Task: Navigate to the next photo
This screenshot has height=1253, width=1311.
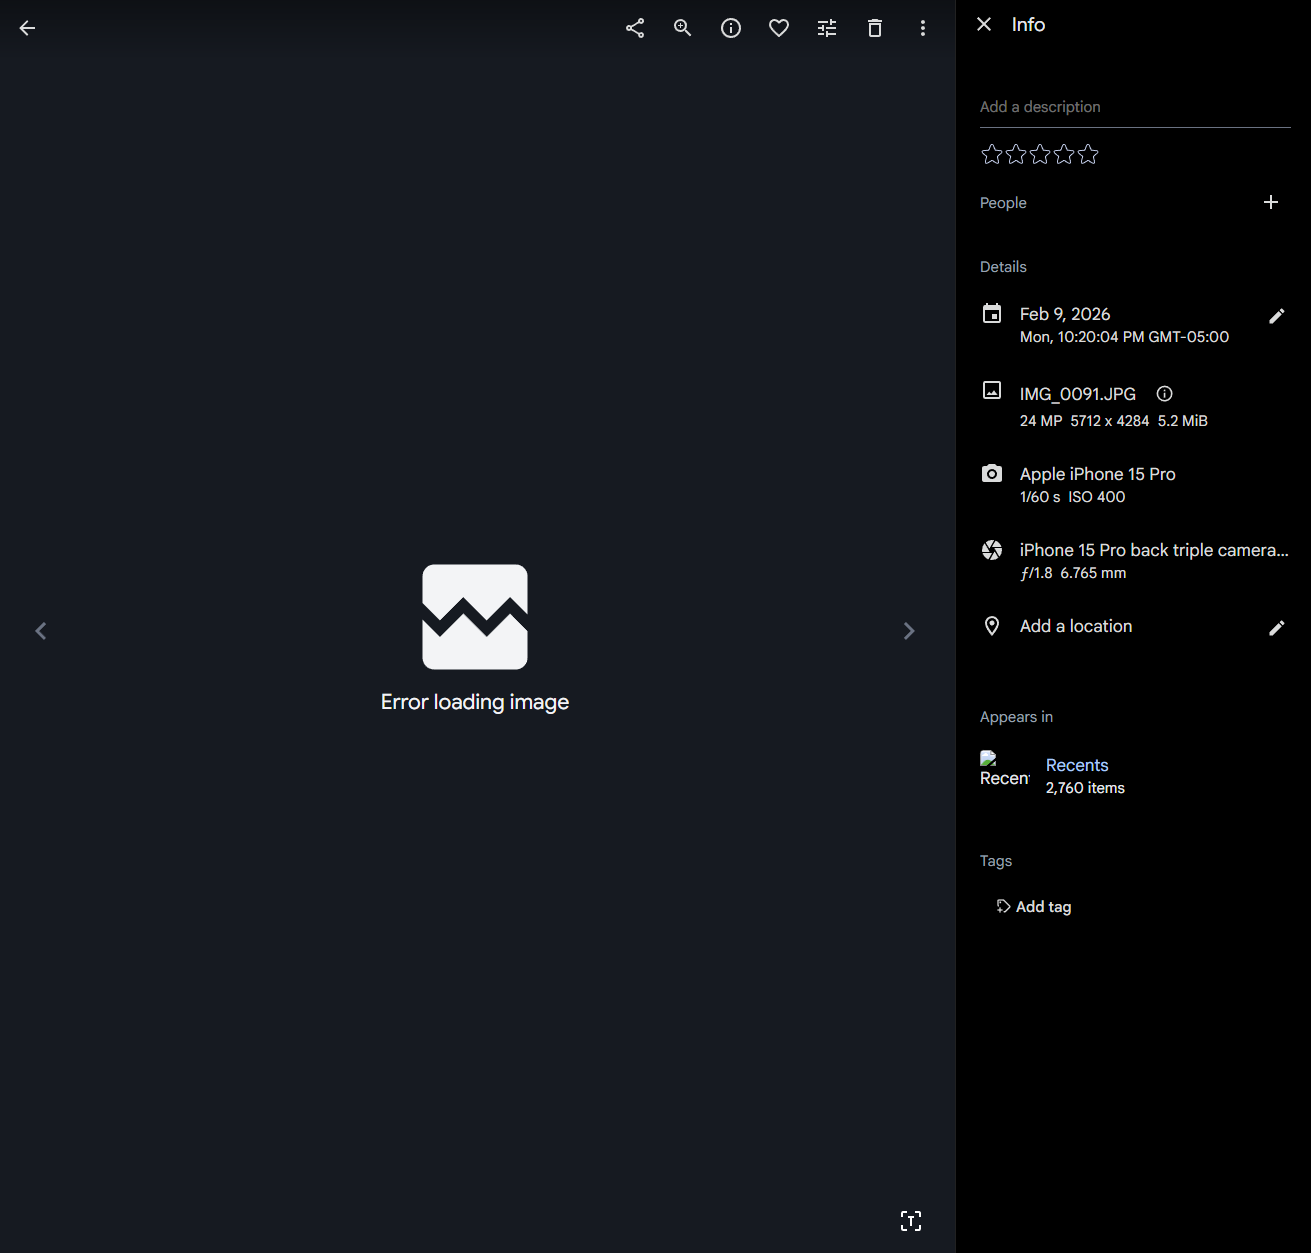Action: tap(909, 630)
